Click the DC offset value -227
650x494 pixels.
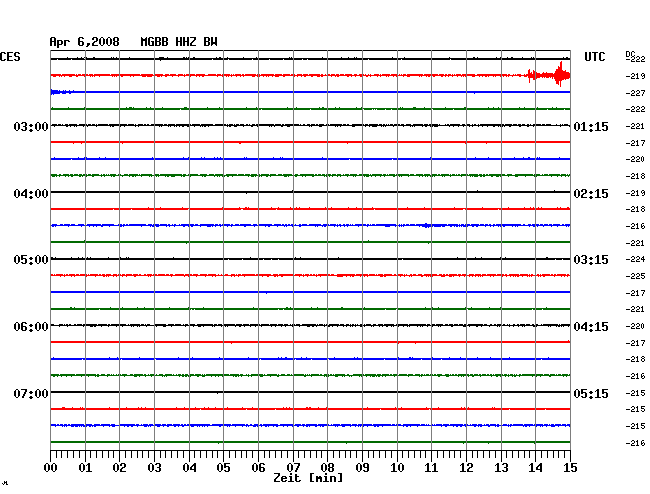pos(635,93)
